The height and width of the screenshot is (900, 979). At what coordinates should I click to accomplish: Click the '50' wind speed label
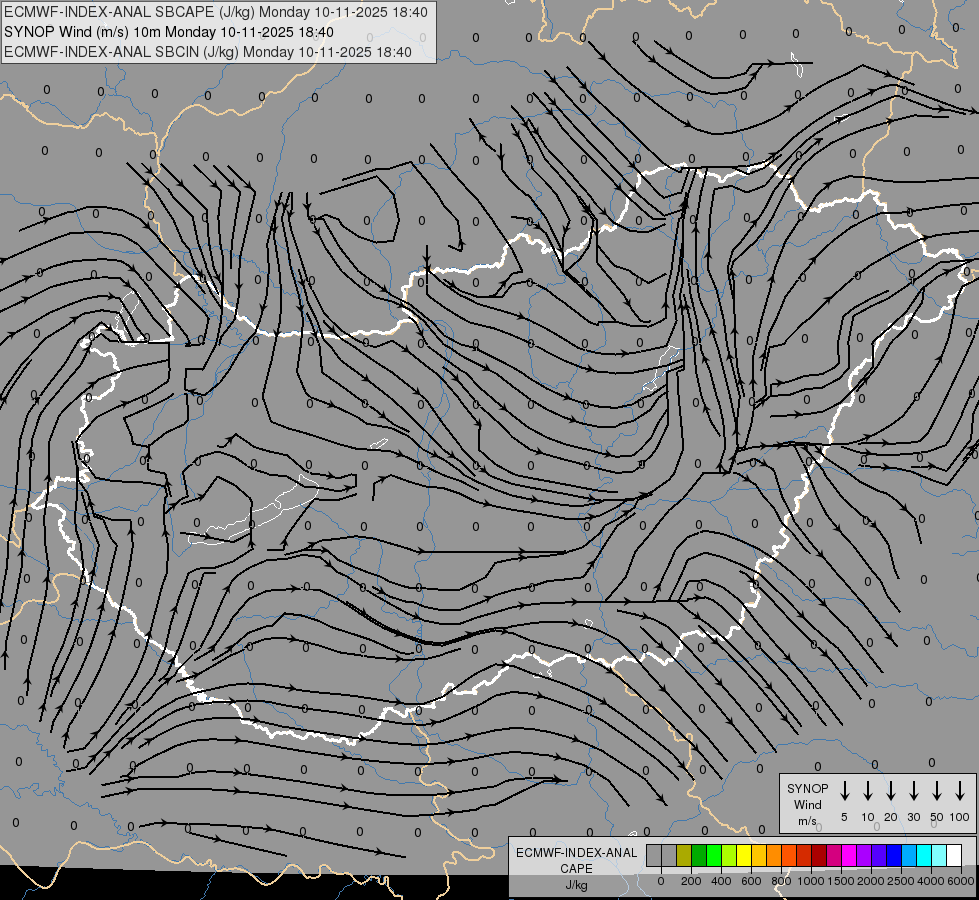tap(937, 817)
